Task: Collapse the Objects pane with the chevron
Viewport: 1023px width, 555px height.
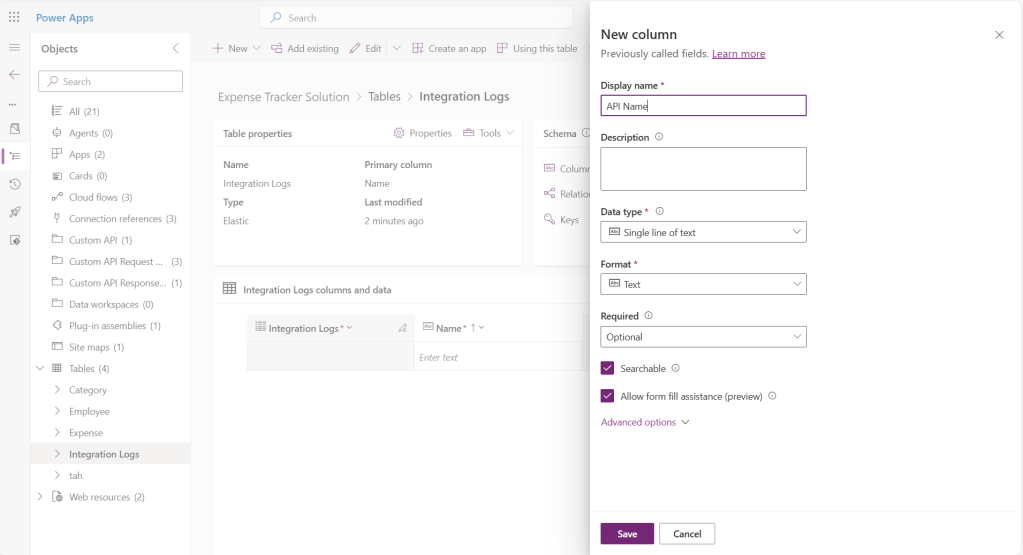Action: 176,48
